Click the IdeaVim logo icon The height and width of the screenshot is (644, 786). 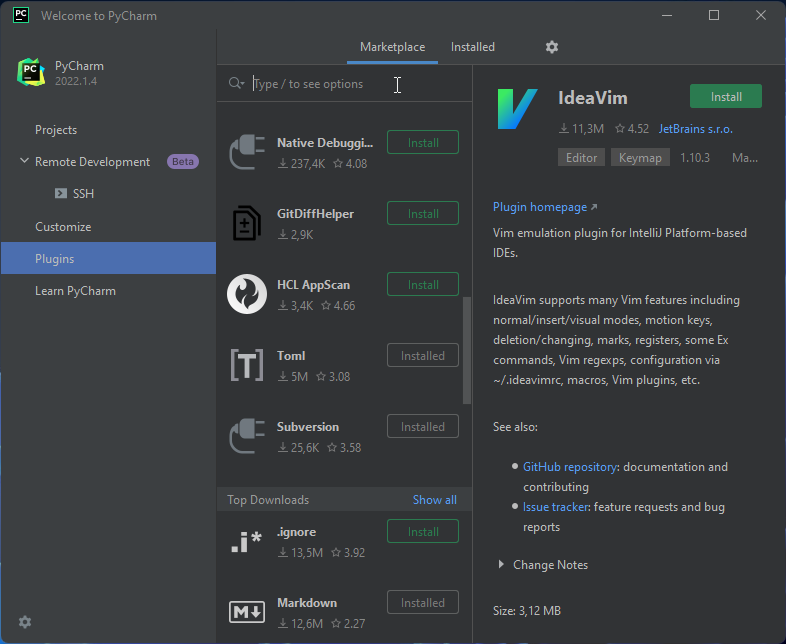point(517,108)
